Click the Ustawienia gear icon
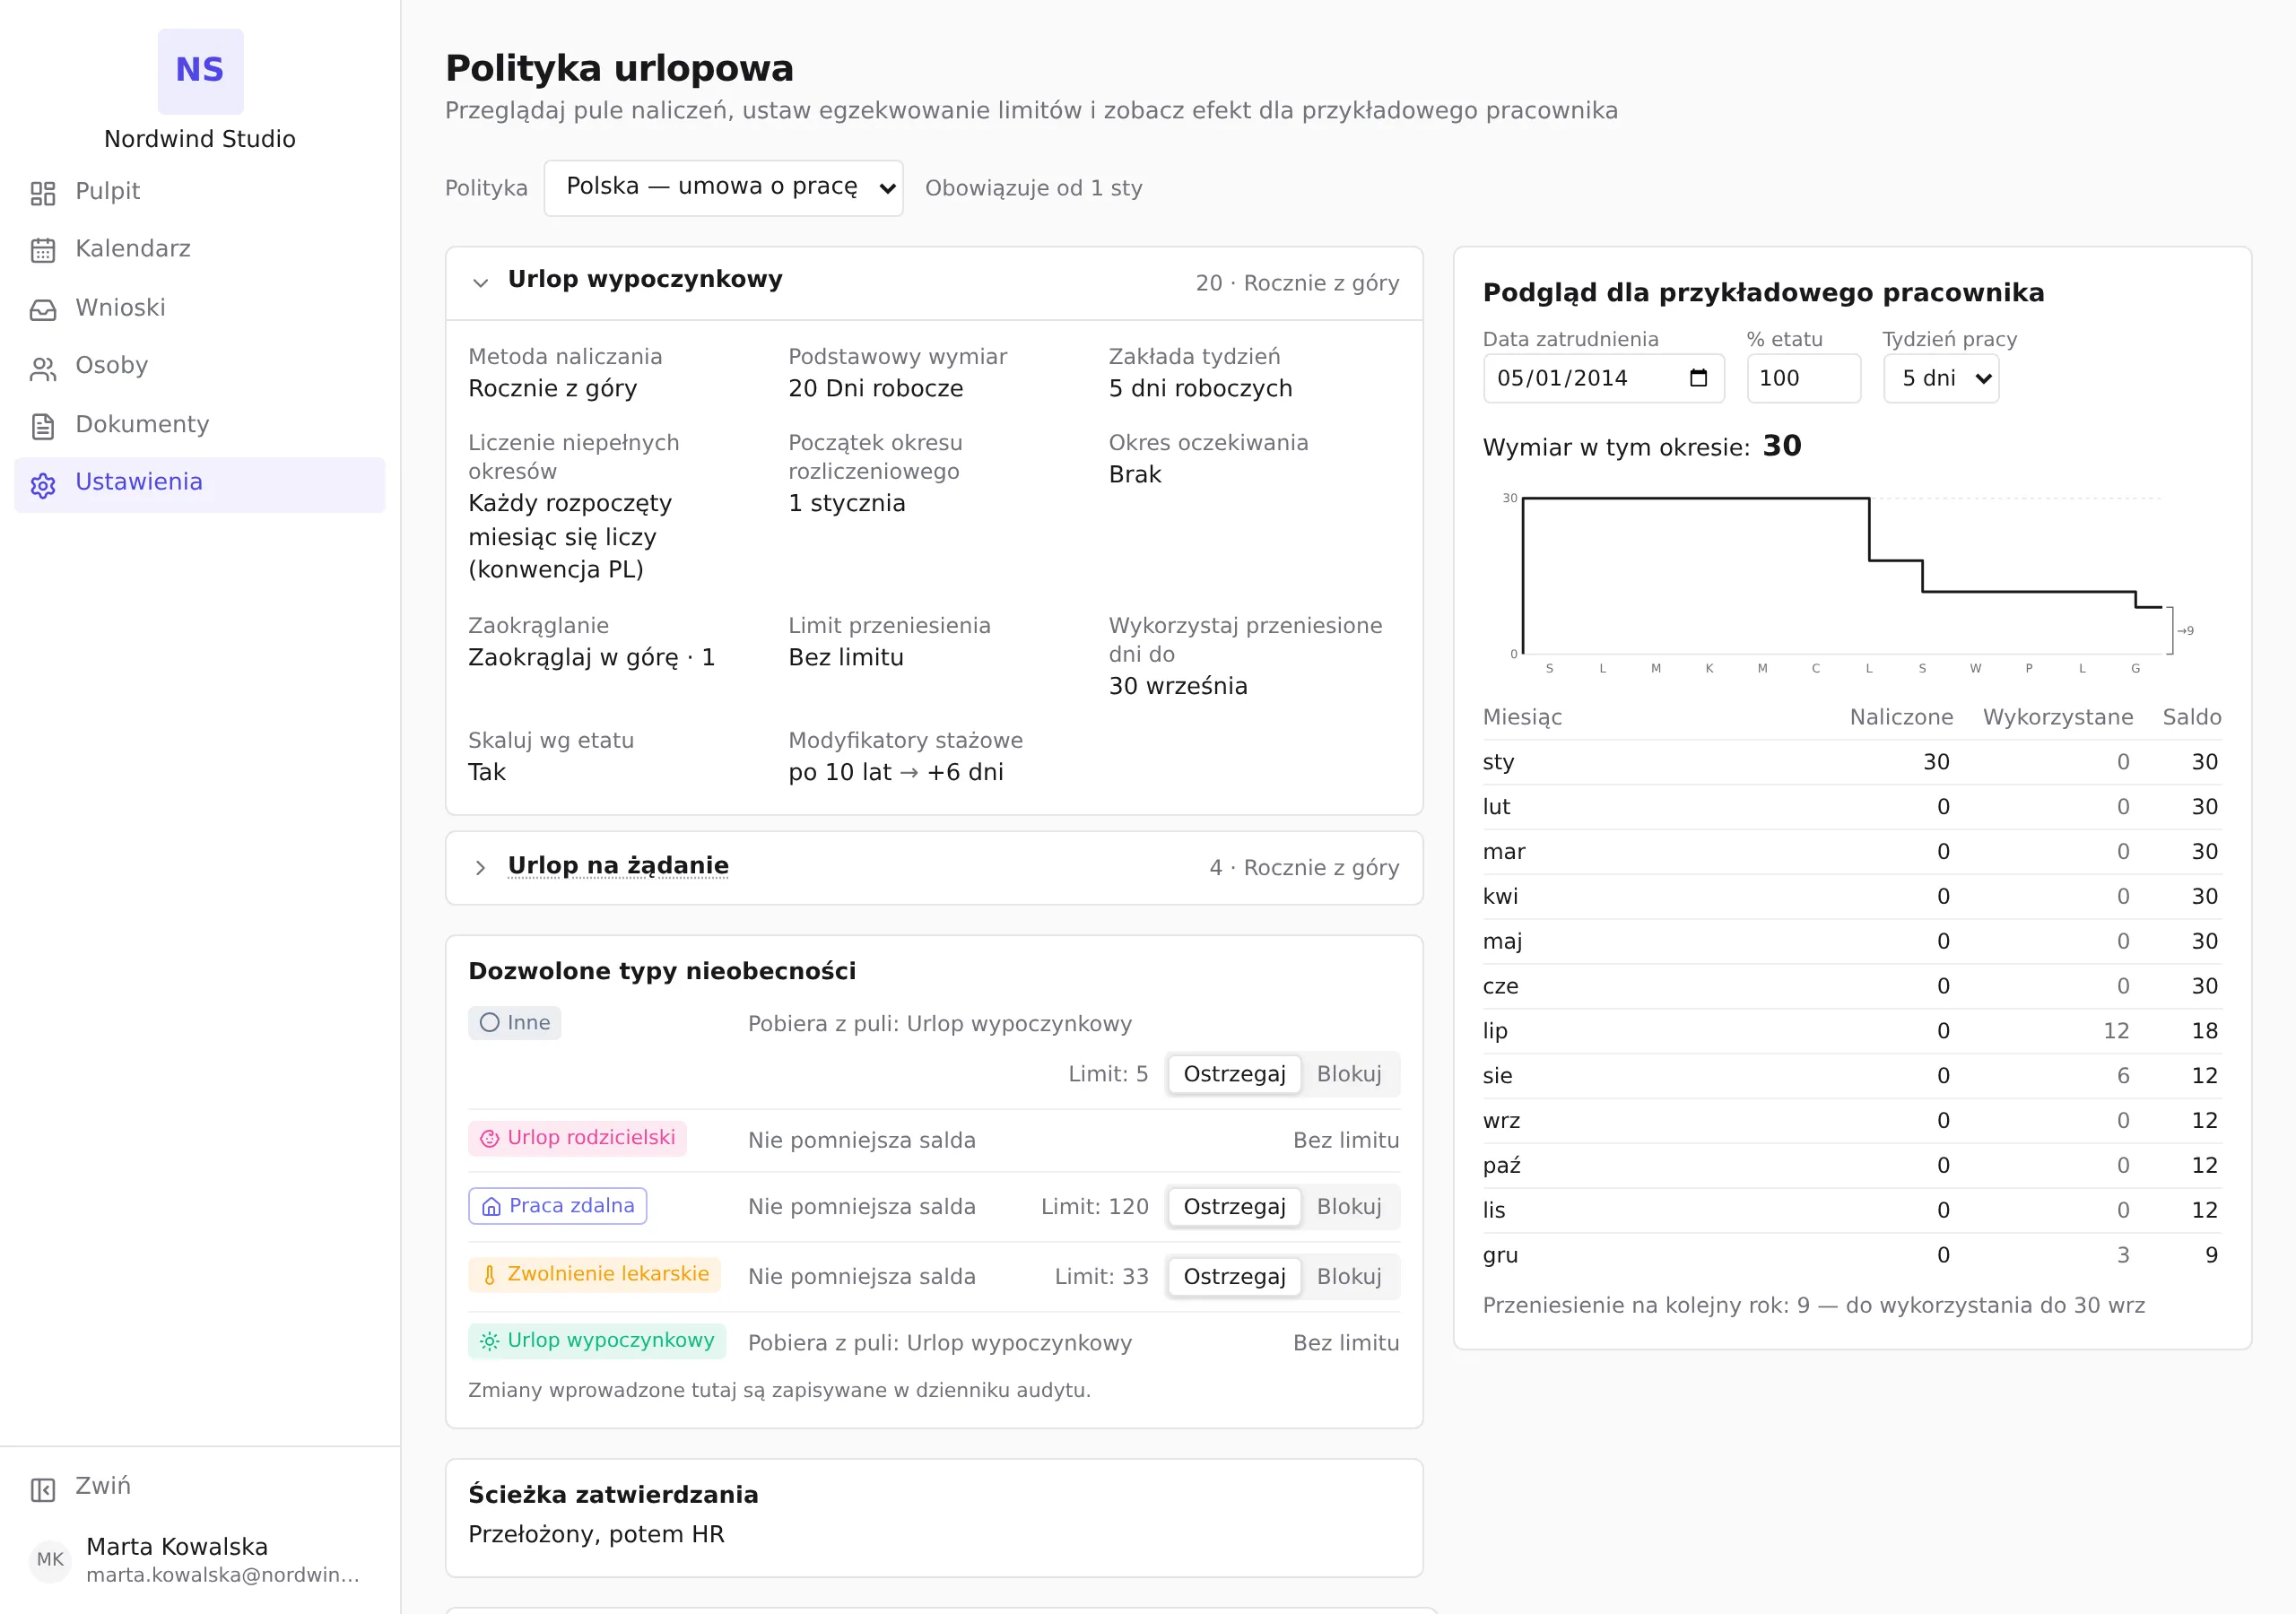This screenshot has height=1614, width=2296. [43, 484]
